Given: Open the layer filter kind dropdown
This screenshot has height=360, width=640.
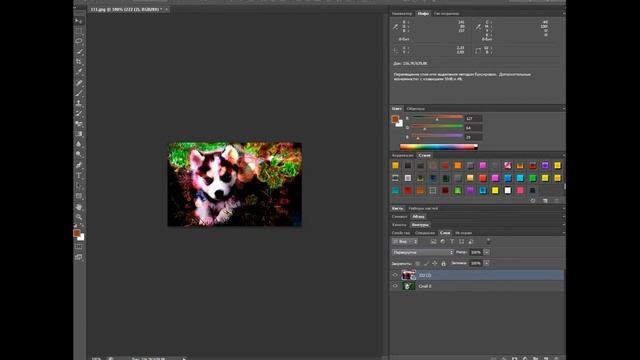Looking at the screenshot, I should point(405,242).
